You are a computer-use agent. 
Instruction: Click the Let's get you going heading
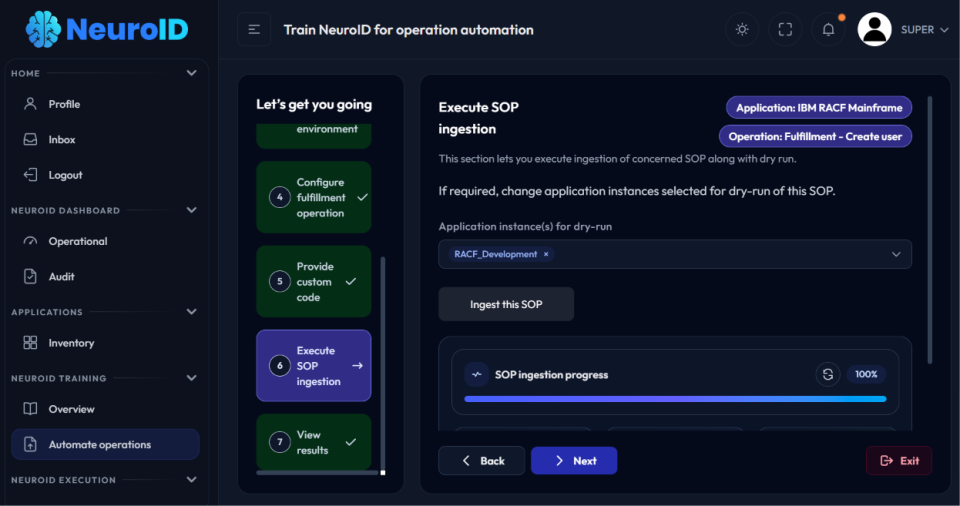click(314, 105)
